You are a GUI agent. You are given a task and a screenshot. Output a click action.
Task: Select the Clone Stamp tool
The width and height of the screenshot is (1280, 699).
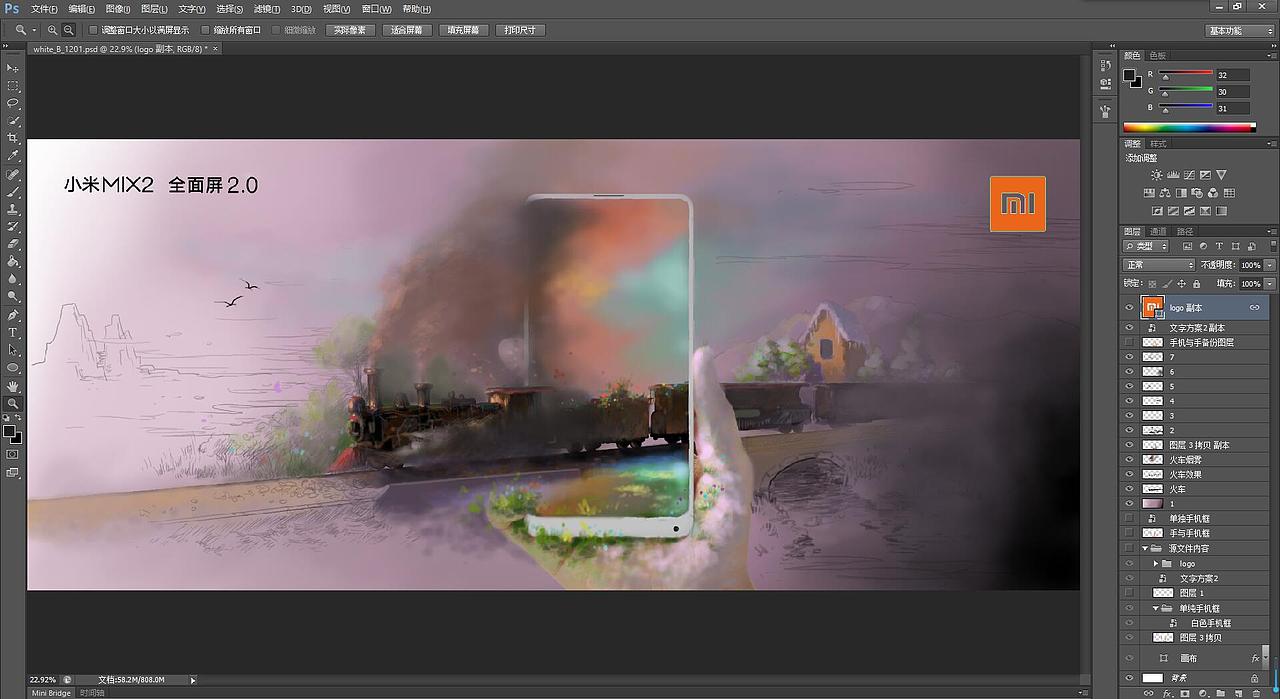coord(13,209)
